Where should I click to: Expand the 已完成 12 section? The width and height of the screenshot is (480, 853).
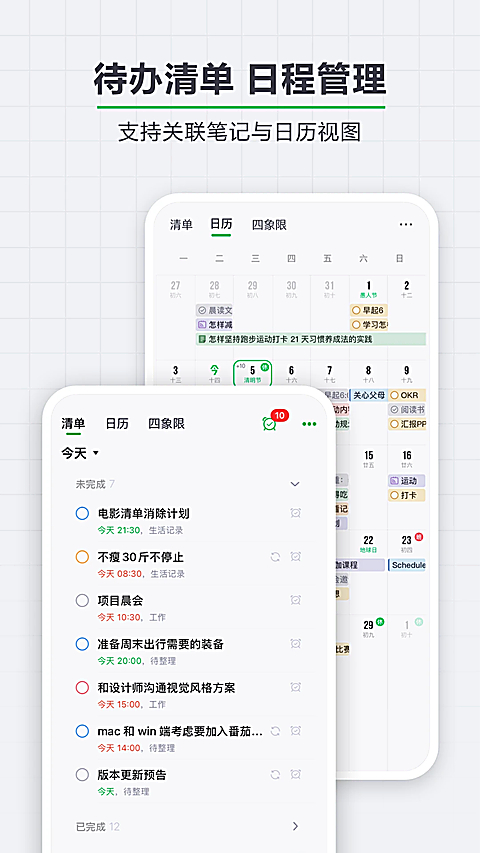pos(187,826)
